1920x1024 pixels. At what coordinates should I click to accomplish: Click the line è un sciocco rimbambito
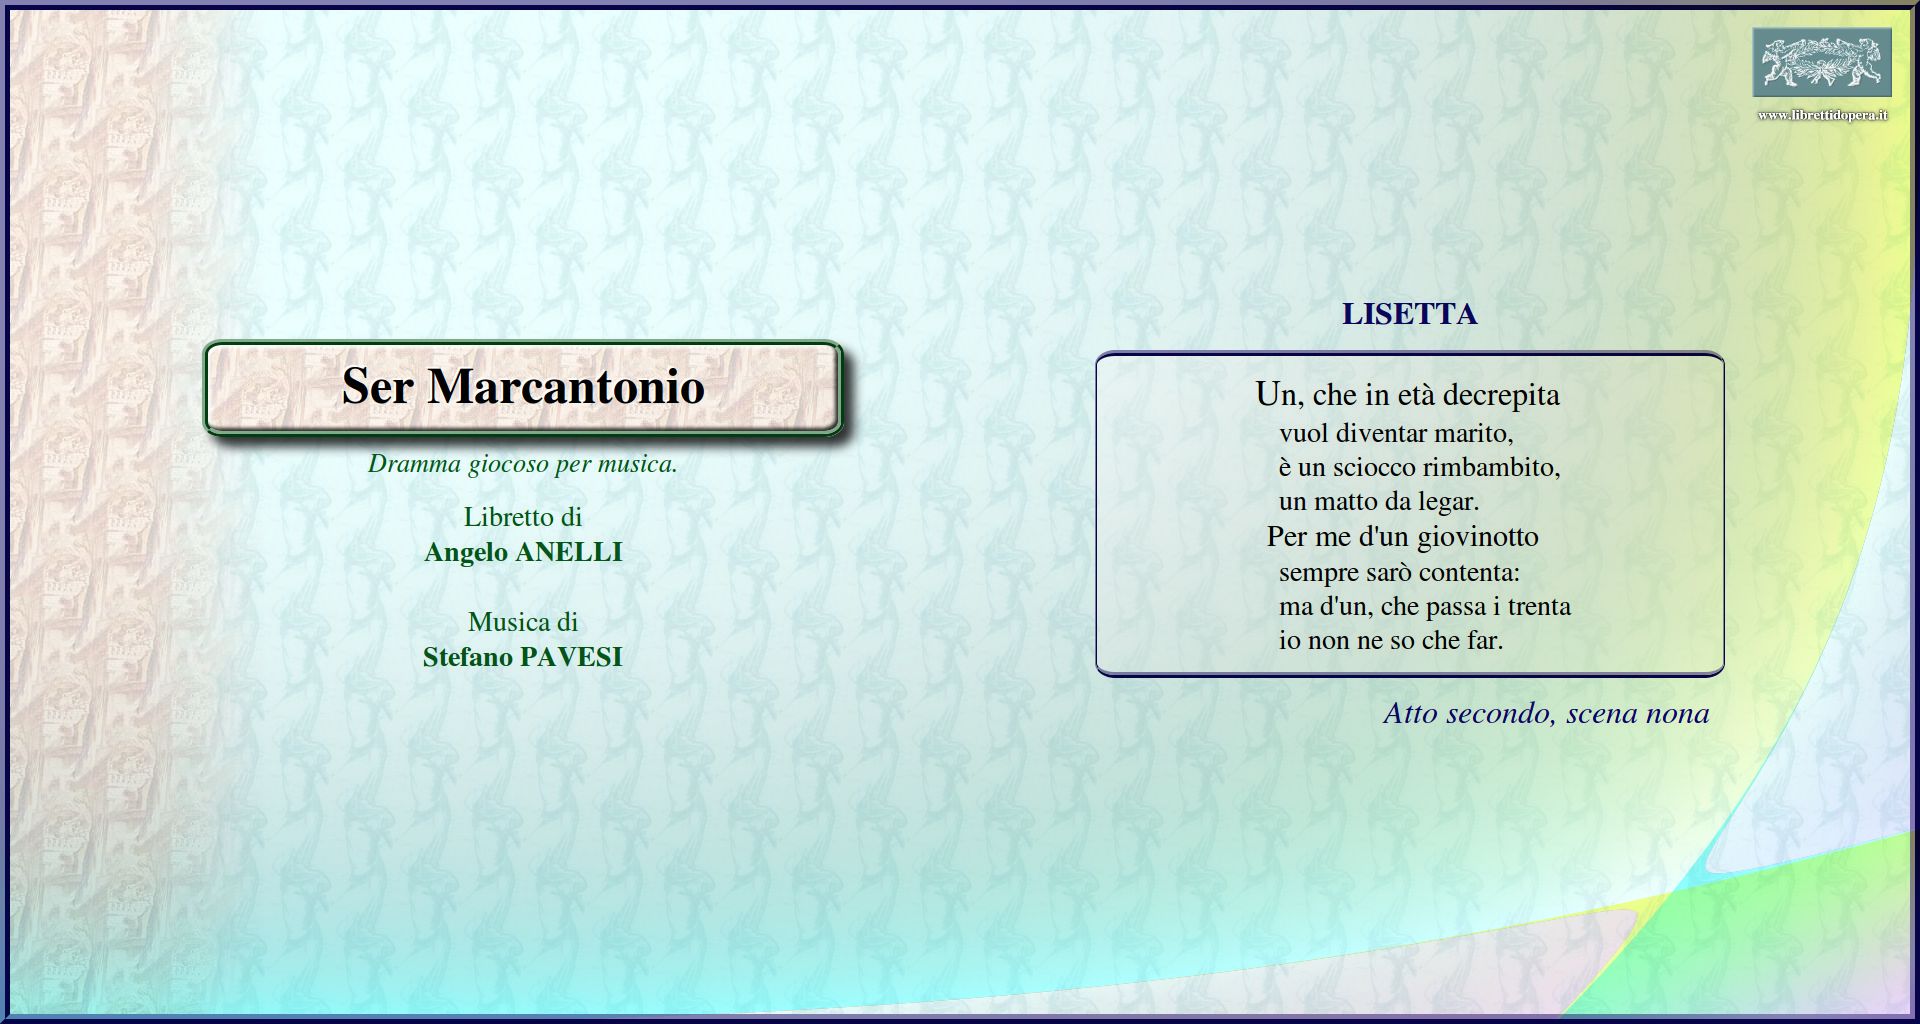(x=1419, y=467)
